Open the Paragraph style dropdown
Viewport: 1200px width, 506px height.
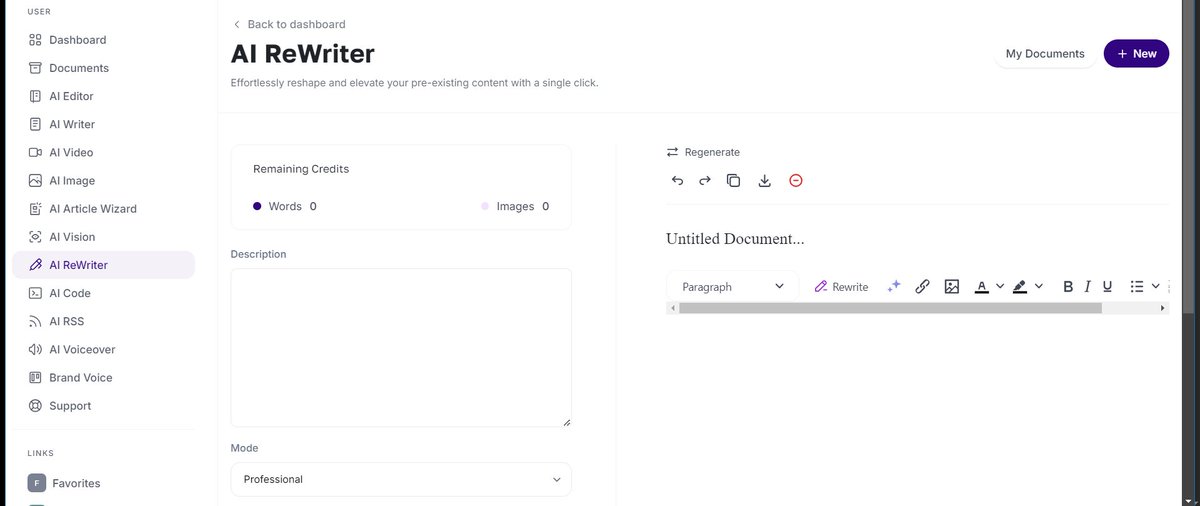tap(732, 286)
